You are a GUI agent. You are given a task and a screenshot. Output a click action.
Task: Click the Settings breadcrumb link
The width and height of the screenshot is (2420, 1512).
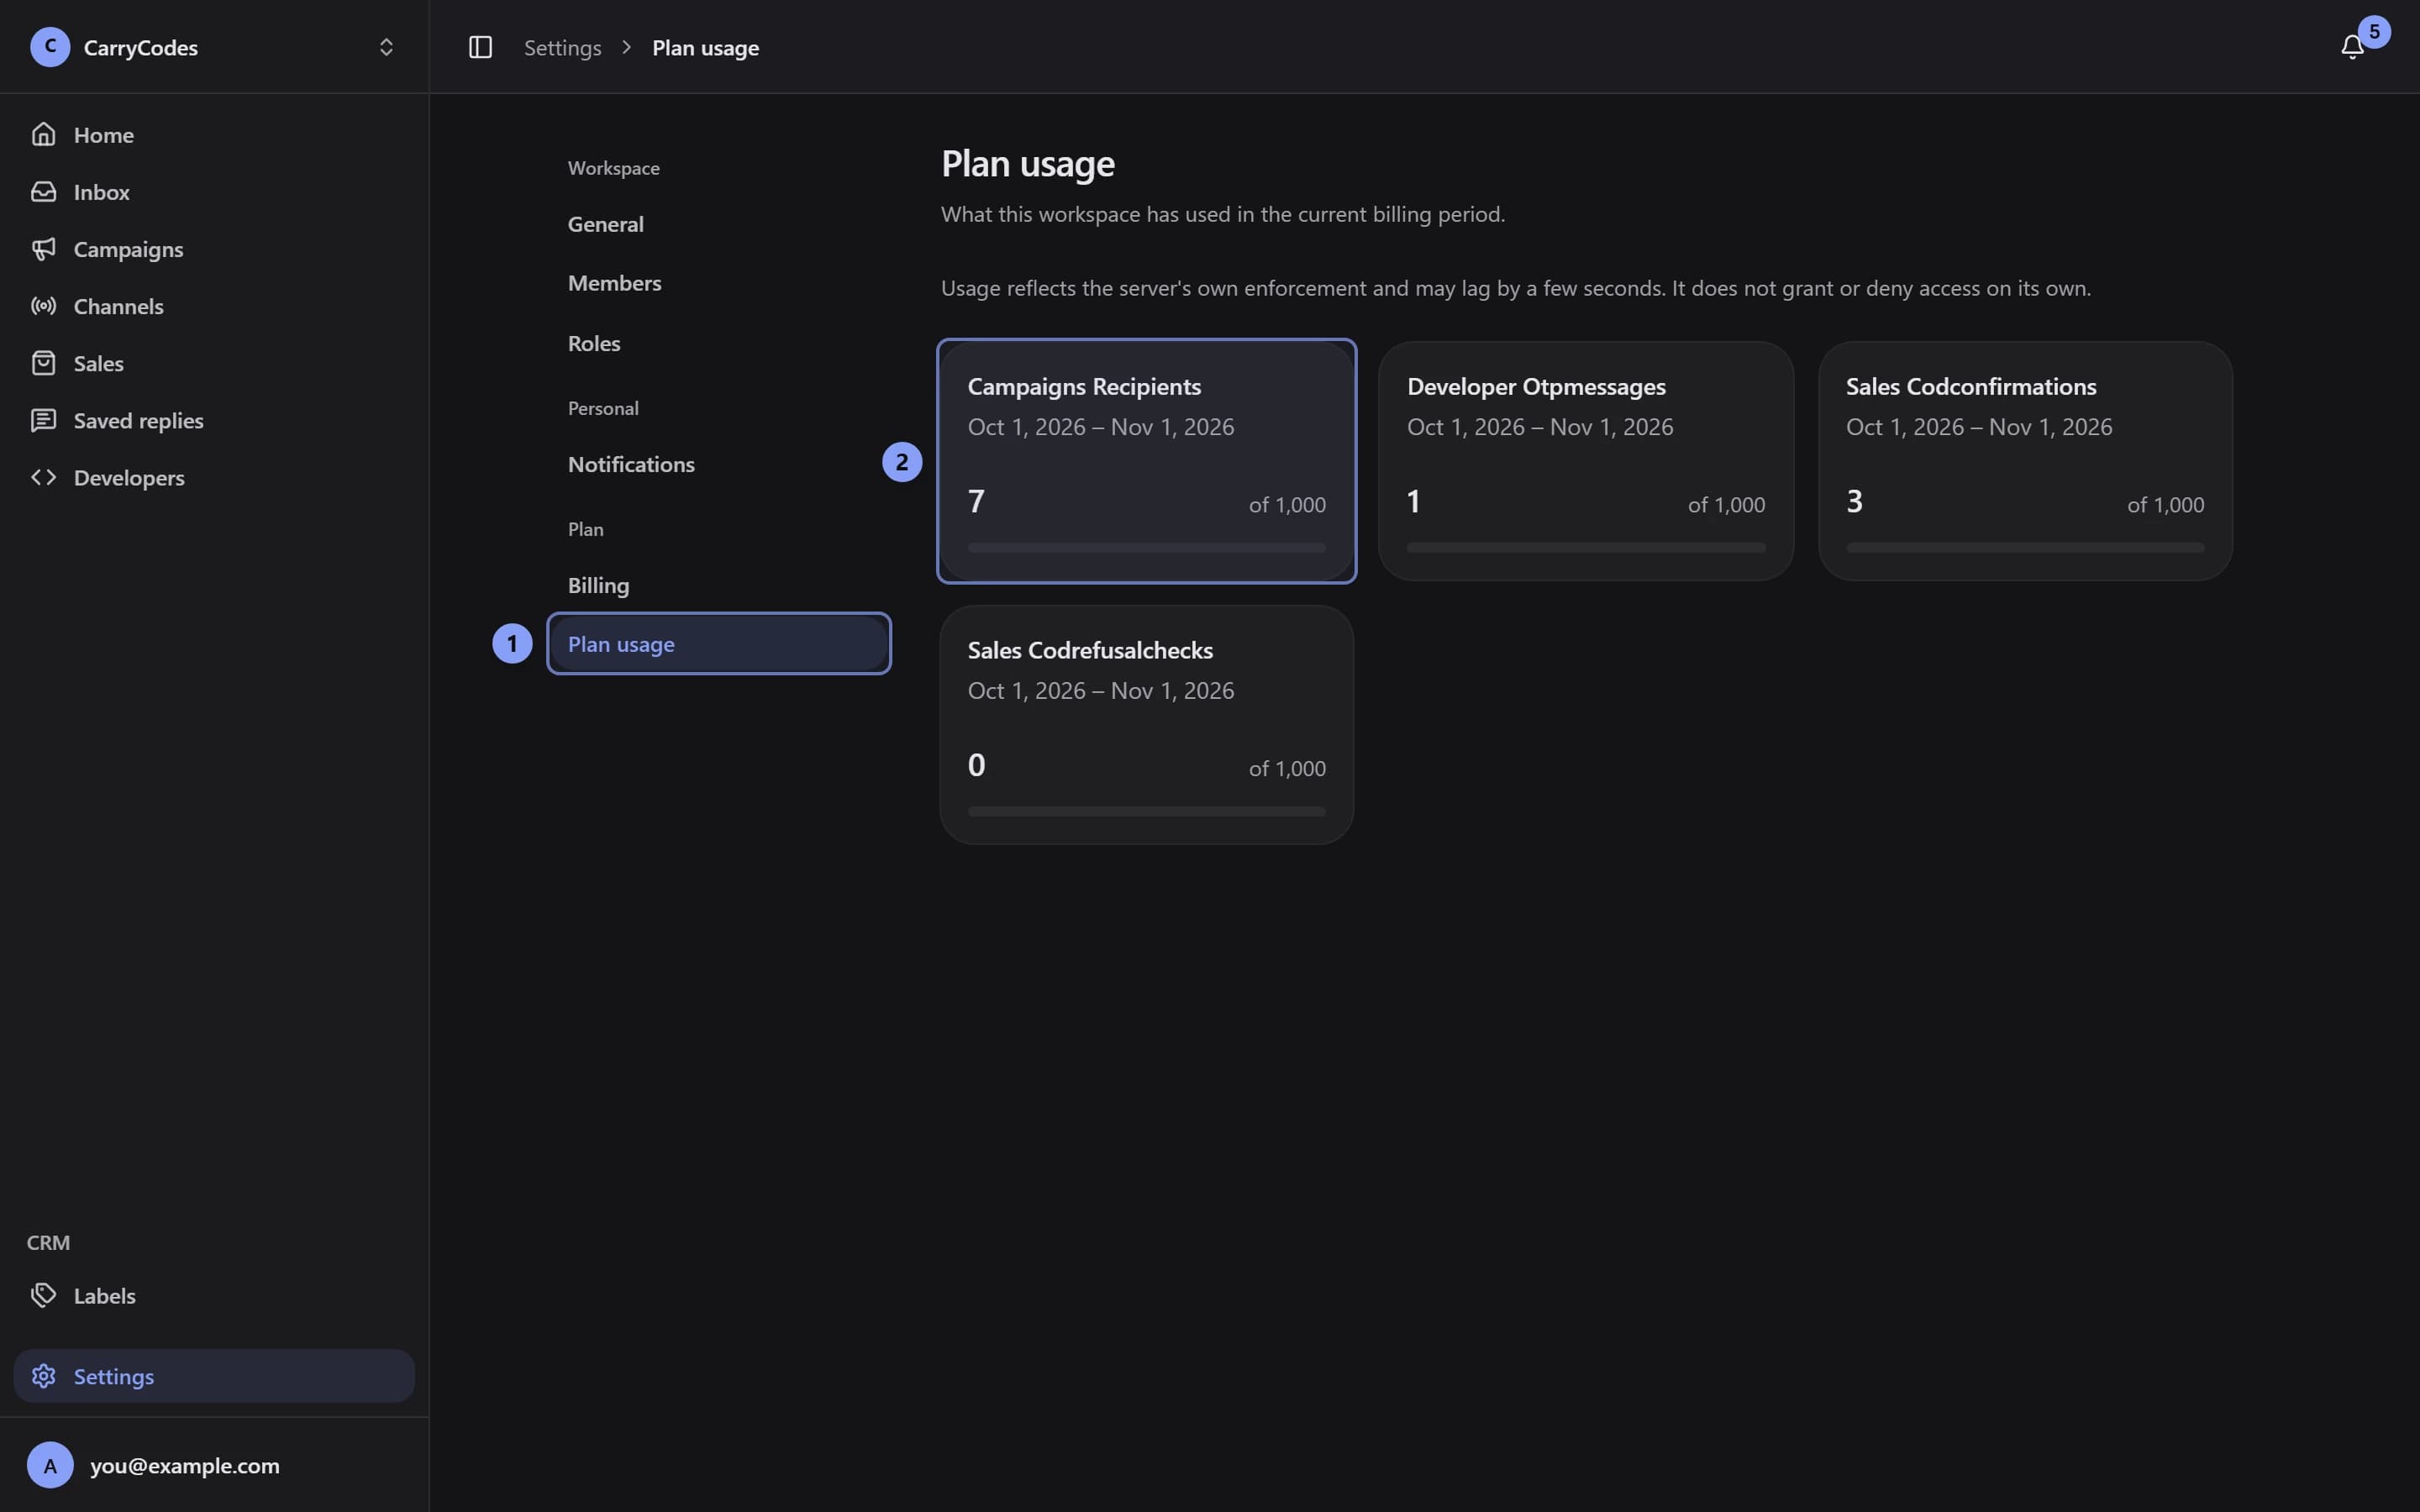(563, 47)
